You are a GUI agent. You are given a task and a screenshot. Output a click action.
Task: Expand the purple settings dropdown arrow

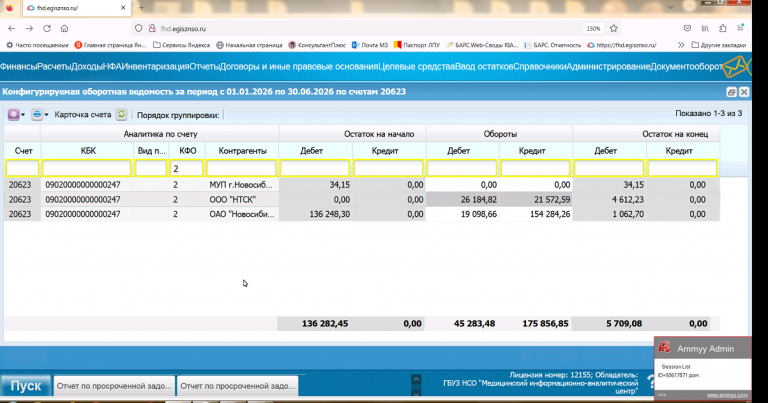point(23,115)
